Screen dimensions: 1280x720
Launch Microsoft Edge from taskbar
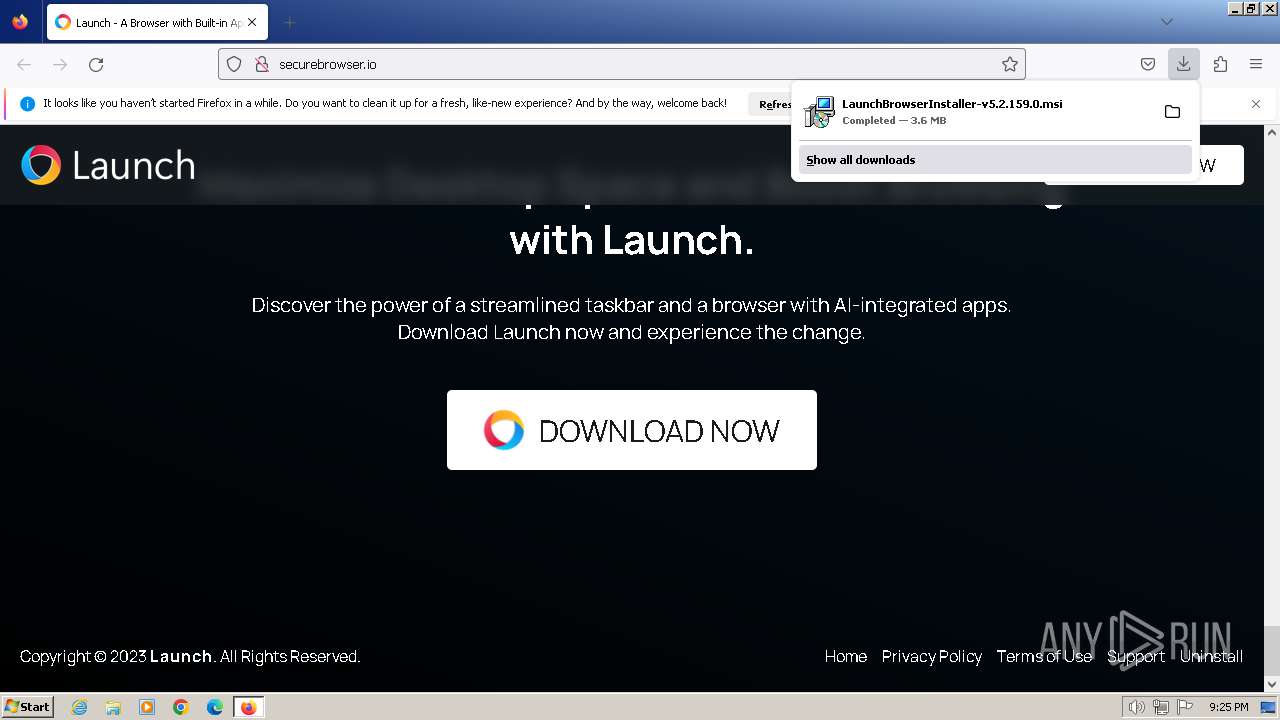click(x=215, y=707)
